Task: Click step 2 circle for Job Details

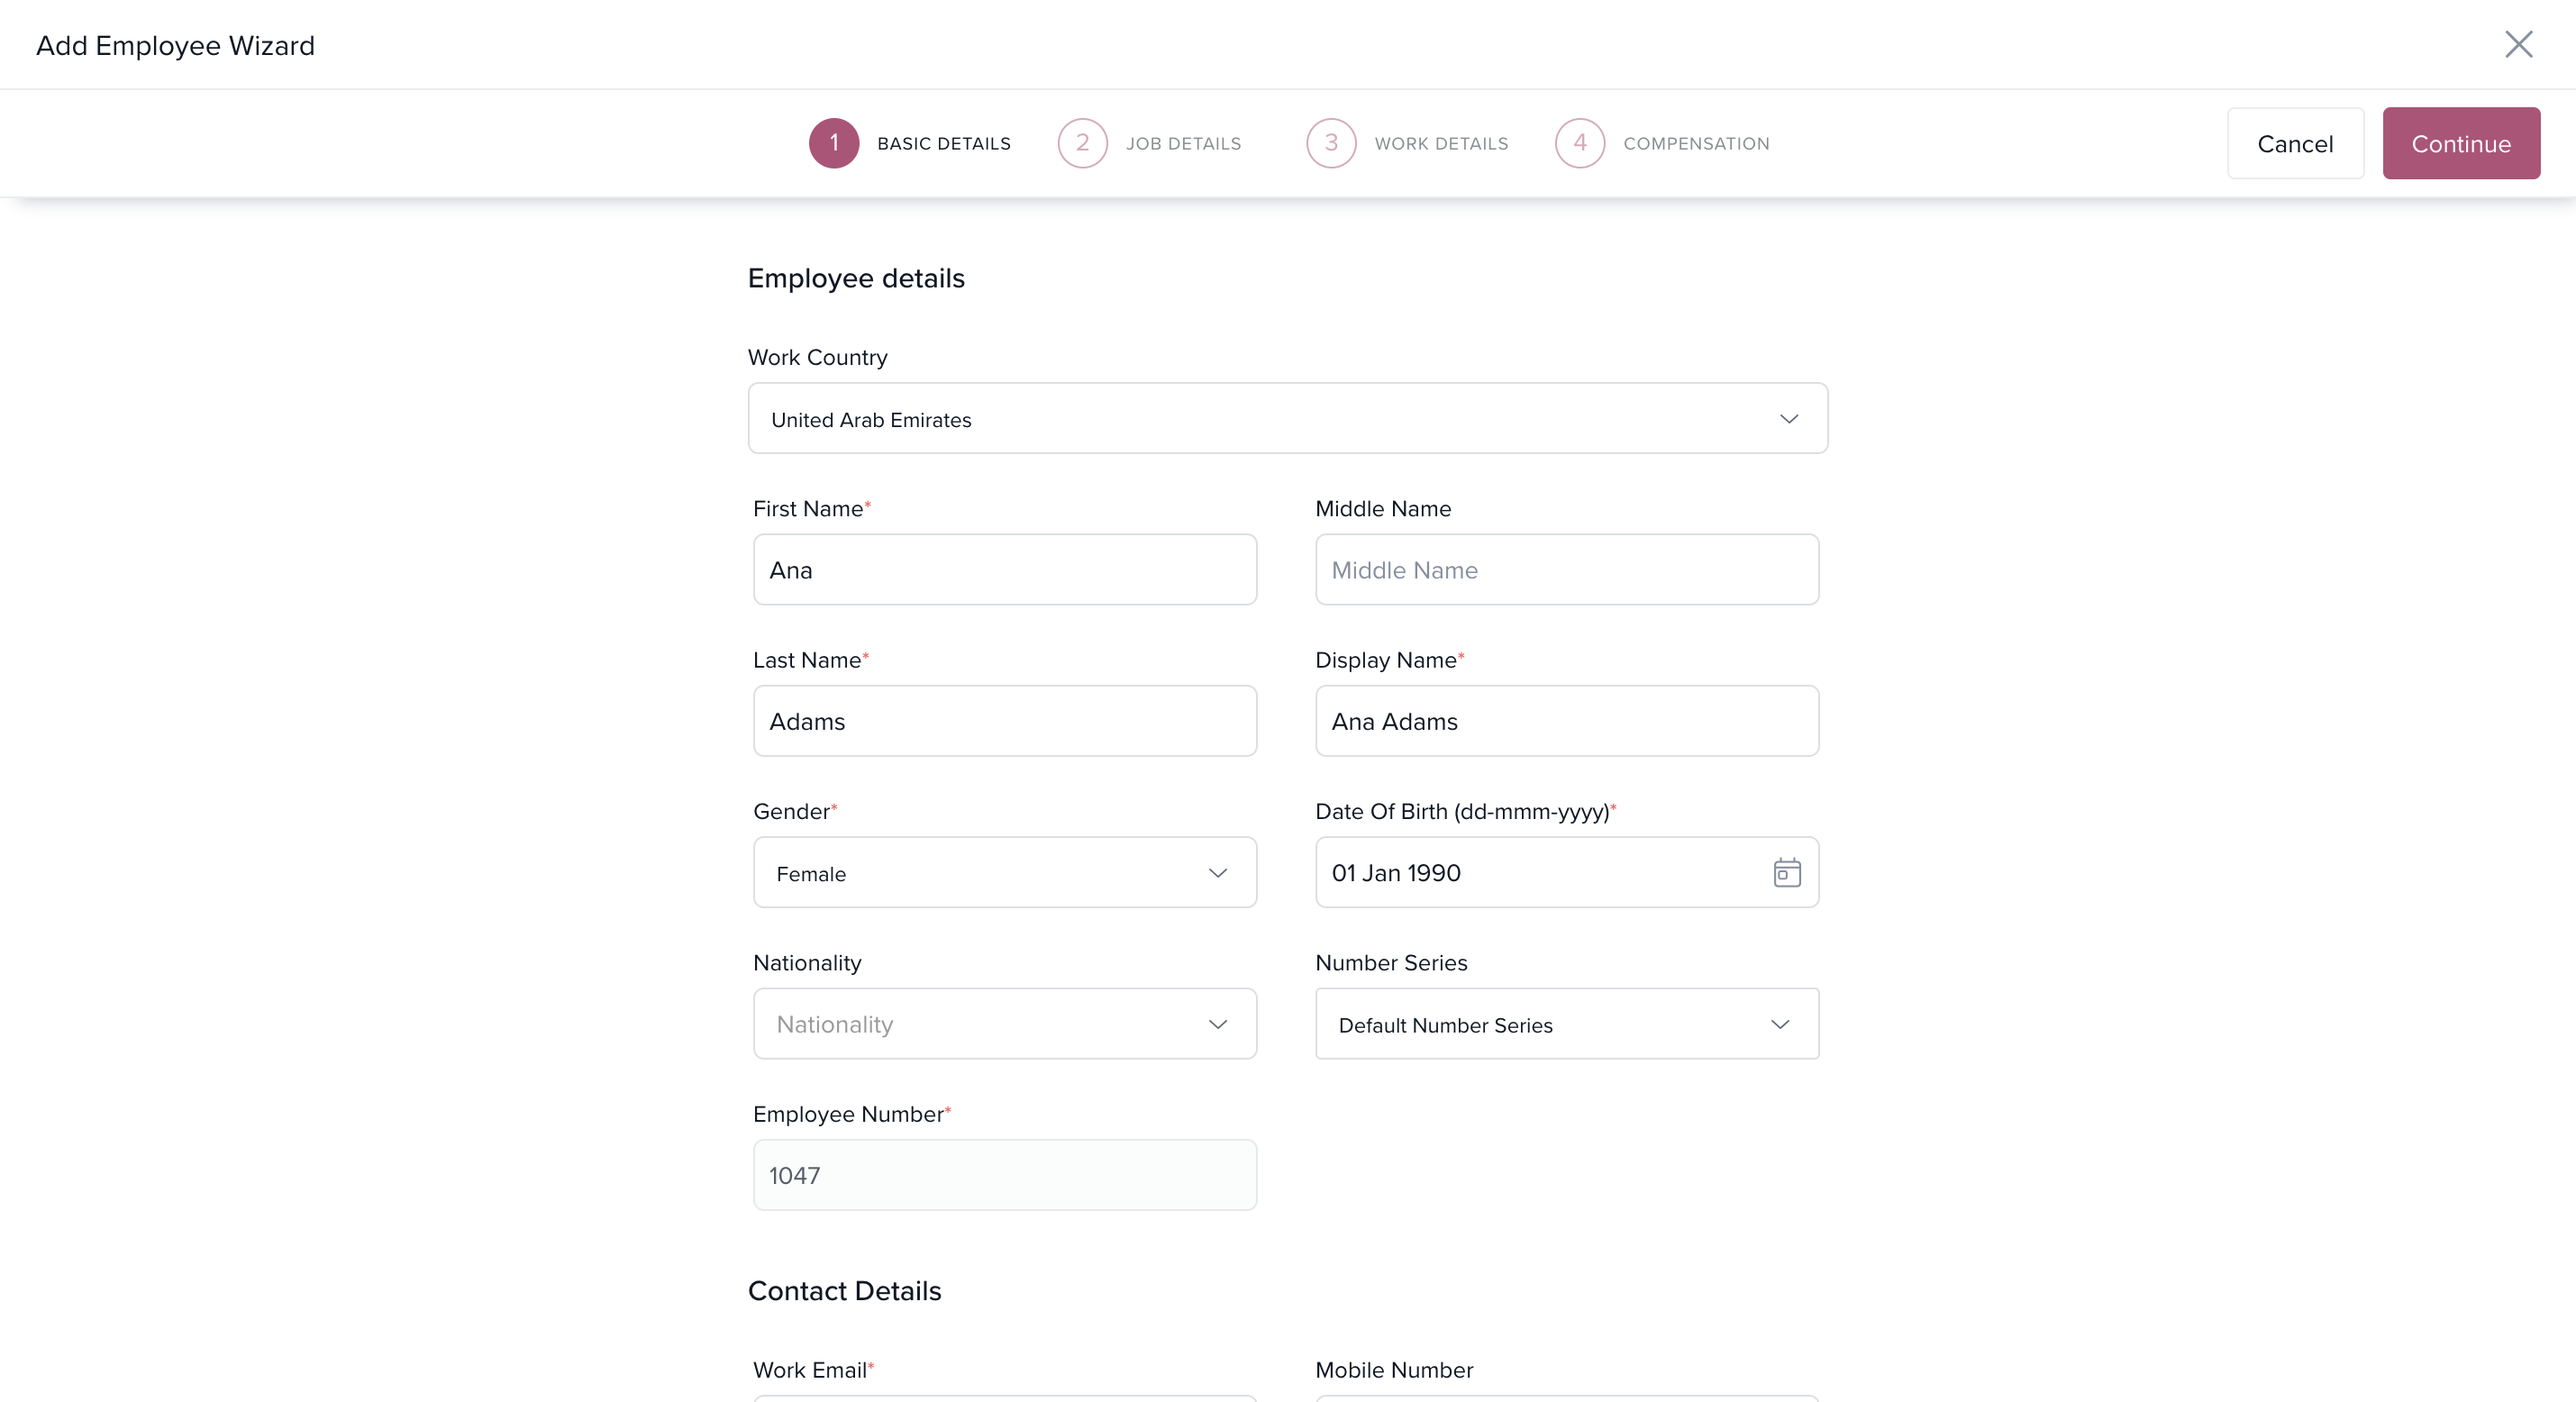Action: (x=1082, y=143)
